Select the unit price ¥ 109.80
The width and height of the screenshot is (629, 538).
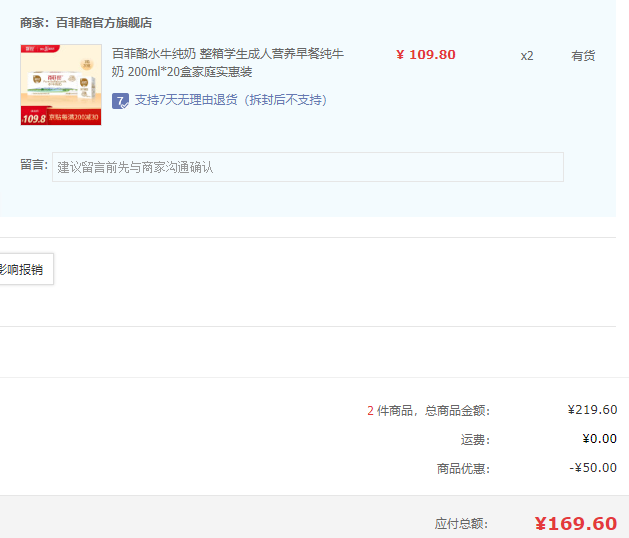pos(426,55)
